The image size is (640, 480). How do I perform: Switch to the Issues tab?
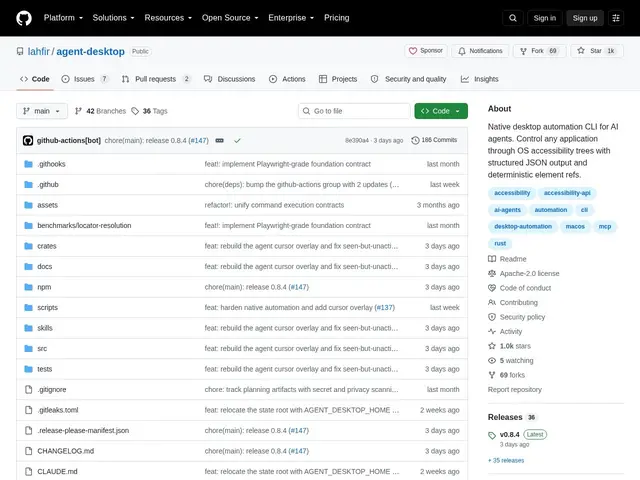click(x=85, y=79)
